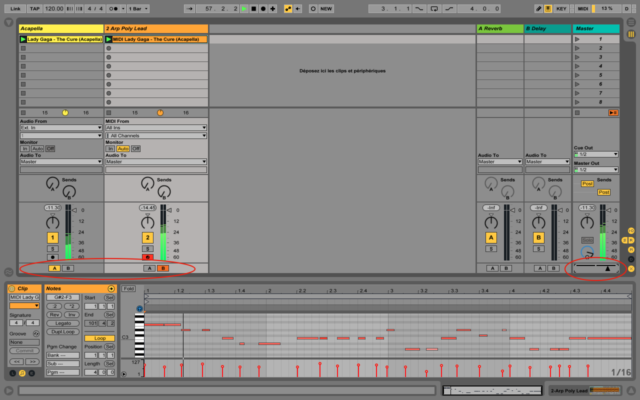Toggle the Punch-In switch
The height and width of the screenshot is (400, 640).
(419, 9)
